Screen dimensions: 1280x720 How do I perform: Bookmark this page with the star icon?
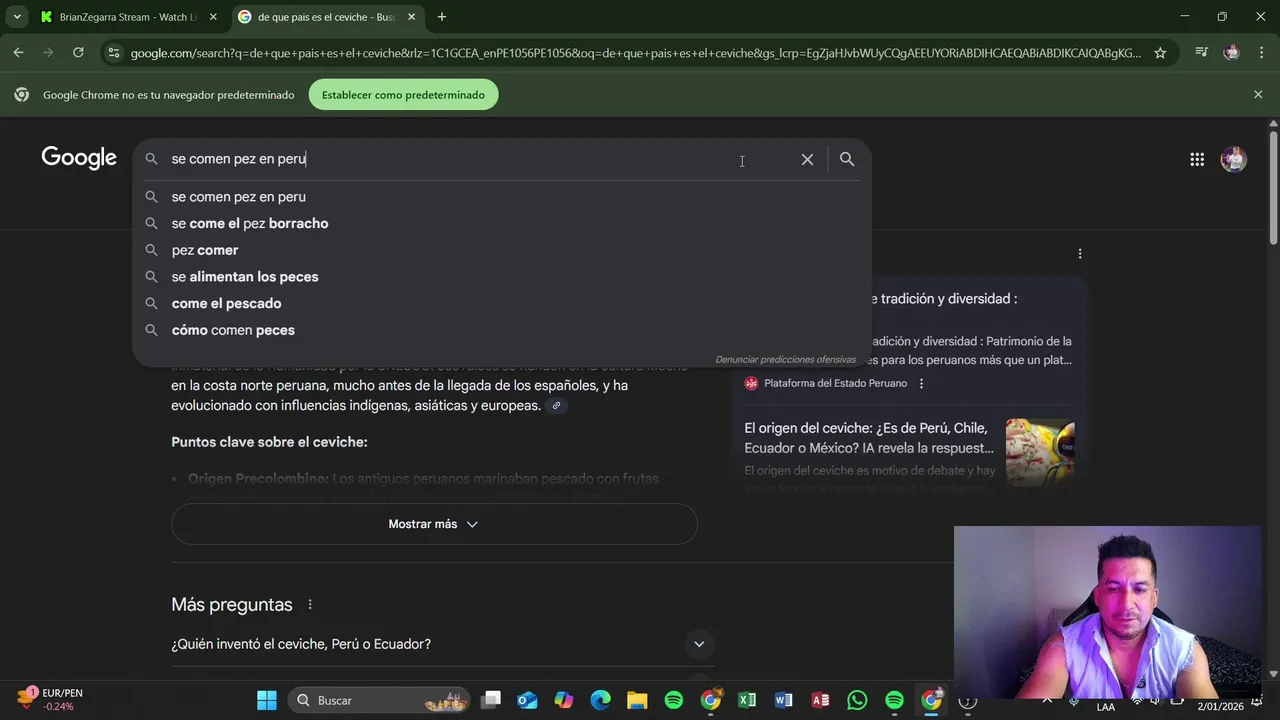(x=1160, y=53)
